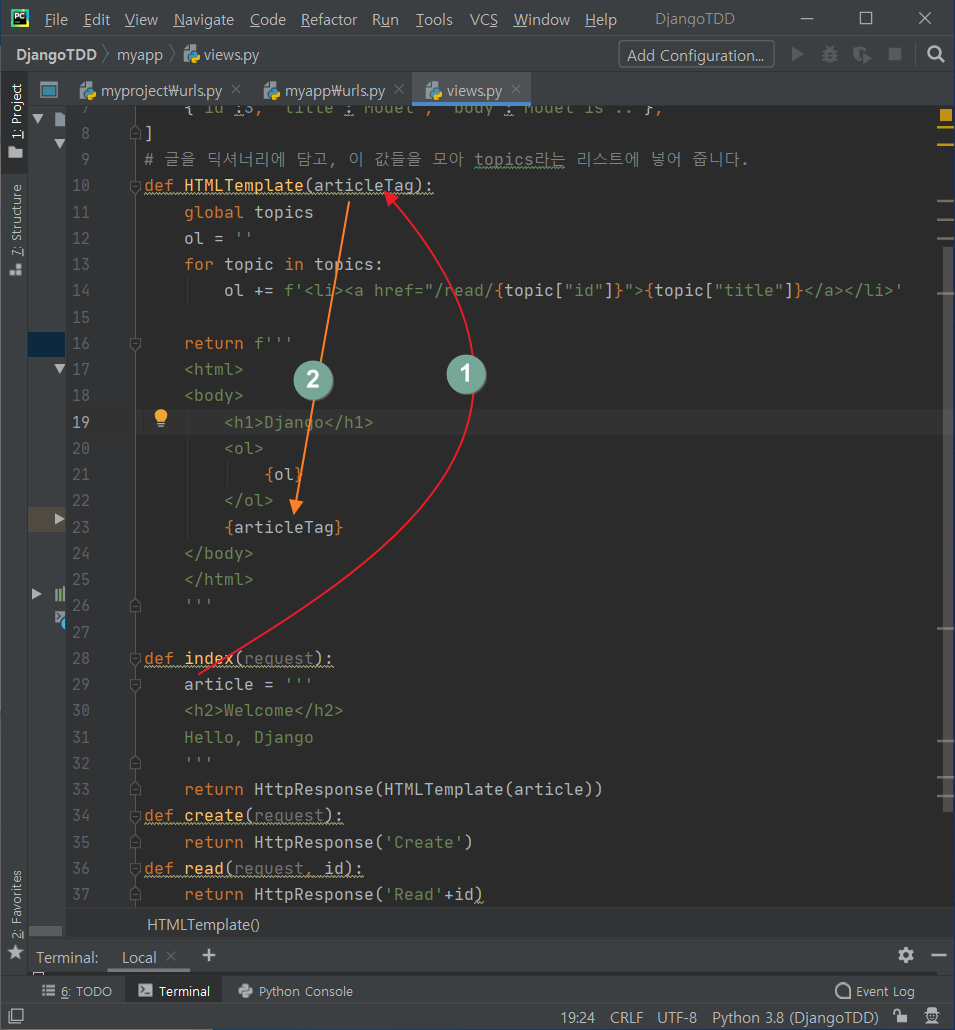
Task: Toggle the Project tool window
Action: tap(16, 122)
